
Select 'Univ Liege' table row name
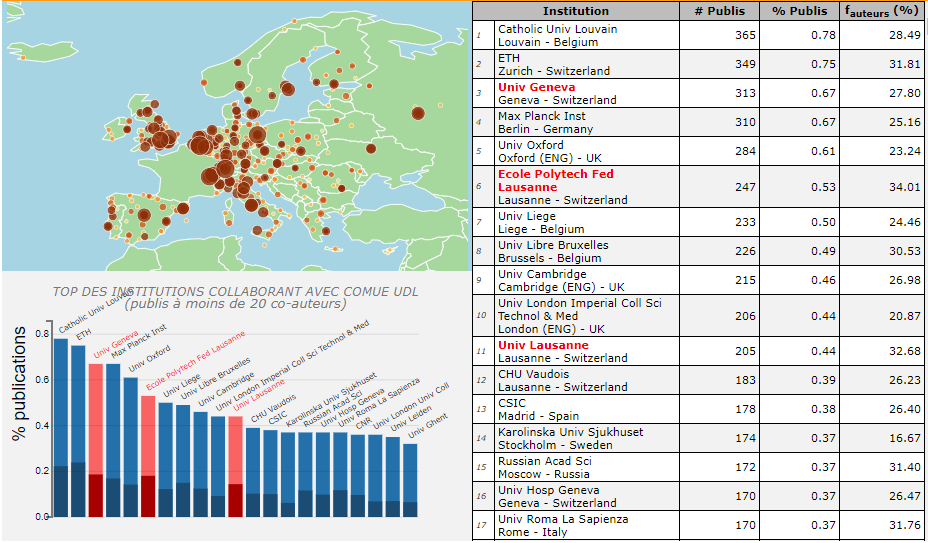tap(526, 216)
